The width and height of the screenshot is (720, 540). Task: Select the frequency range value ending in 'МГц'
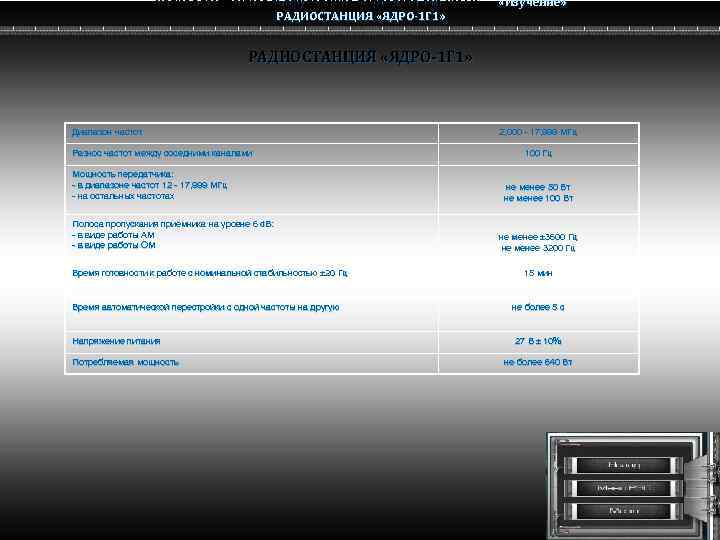pyautogui.click(x=538, y=132)
